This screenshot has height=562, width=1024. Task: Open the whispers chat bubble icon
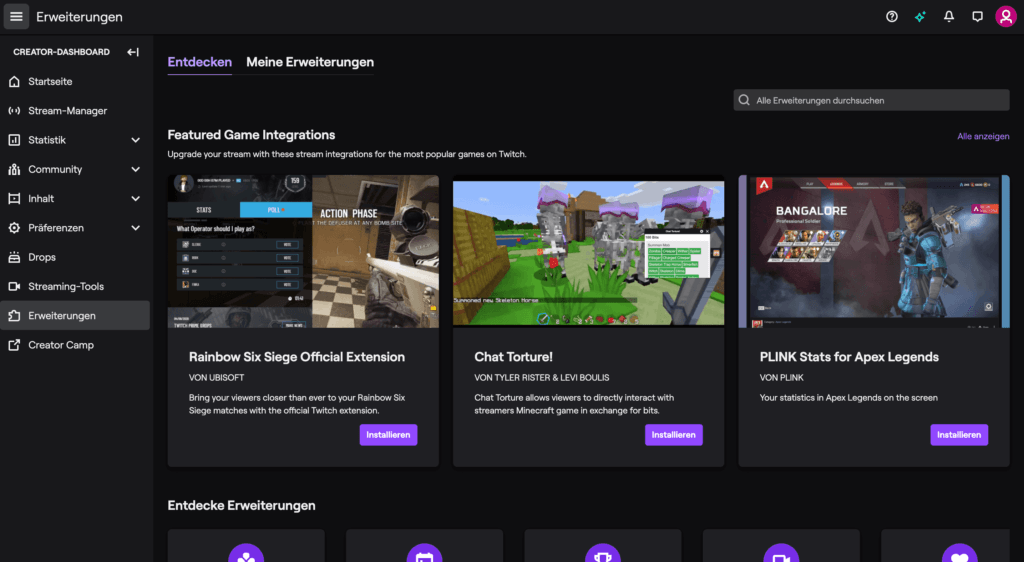tap(977, 17)
